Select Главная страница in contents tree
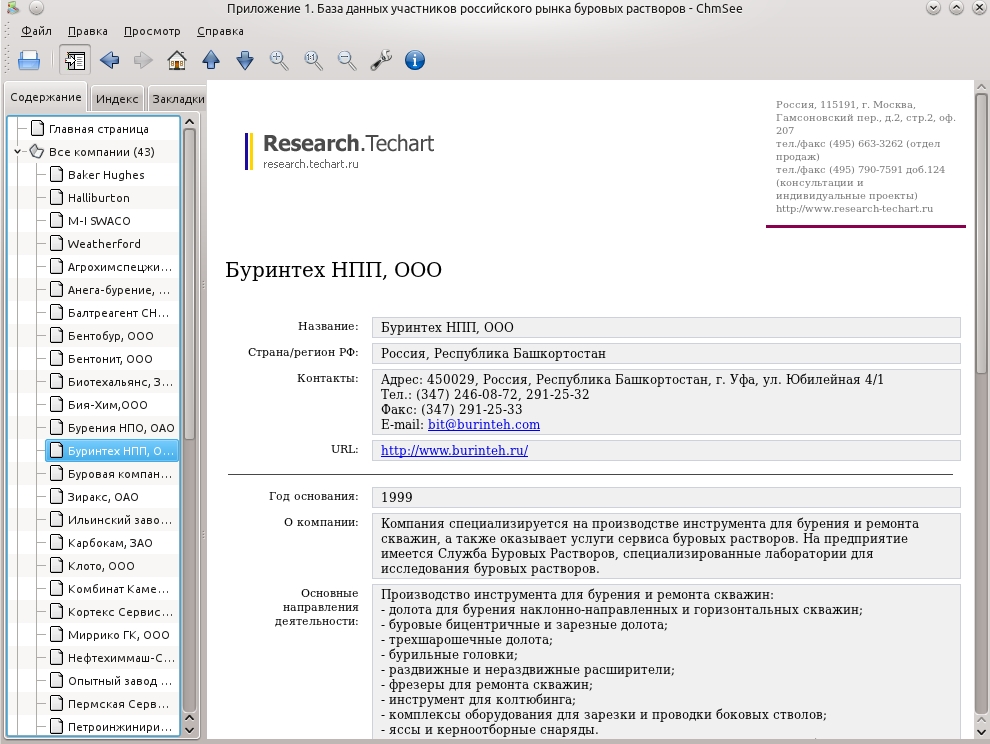 (98, 129)
